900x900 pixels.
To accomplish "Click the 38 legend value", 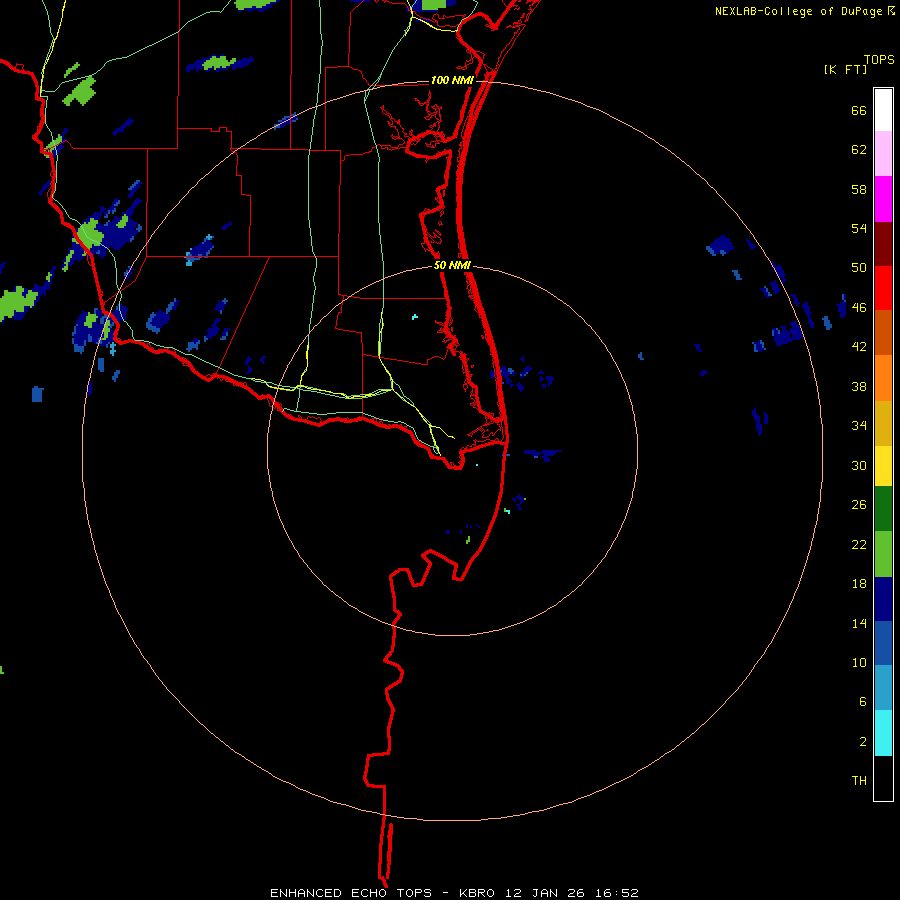I will pos(859,386).
